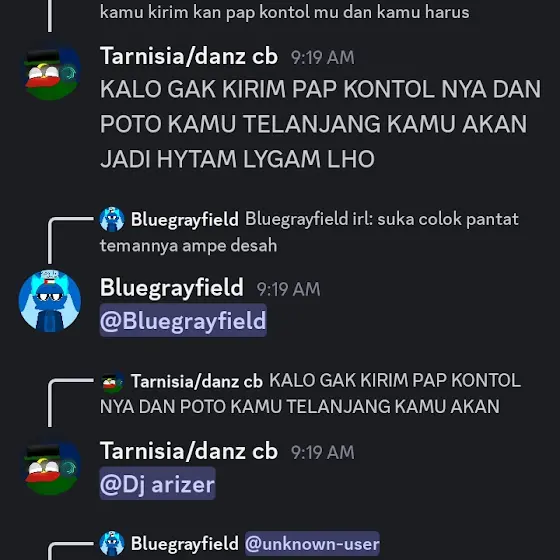The width and height of the screenshot is (560, 560).
Task: Open the @Bluegrayfield mention
Action: point(183,320)
